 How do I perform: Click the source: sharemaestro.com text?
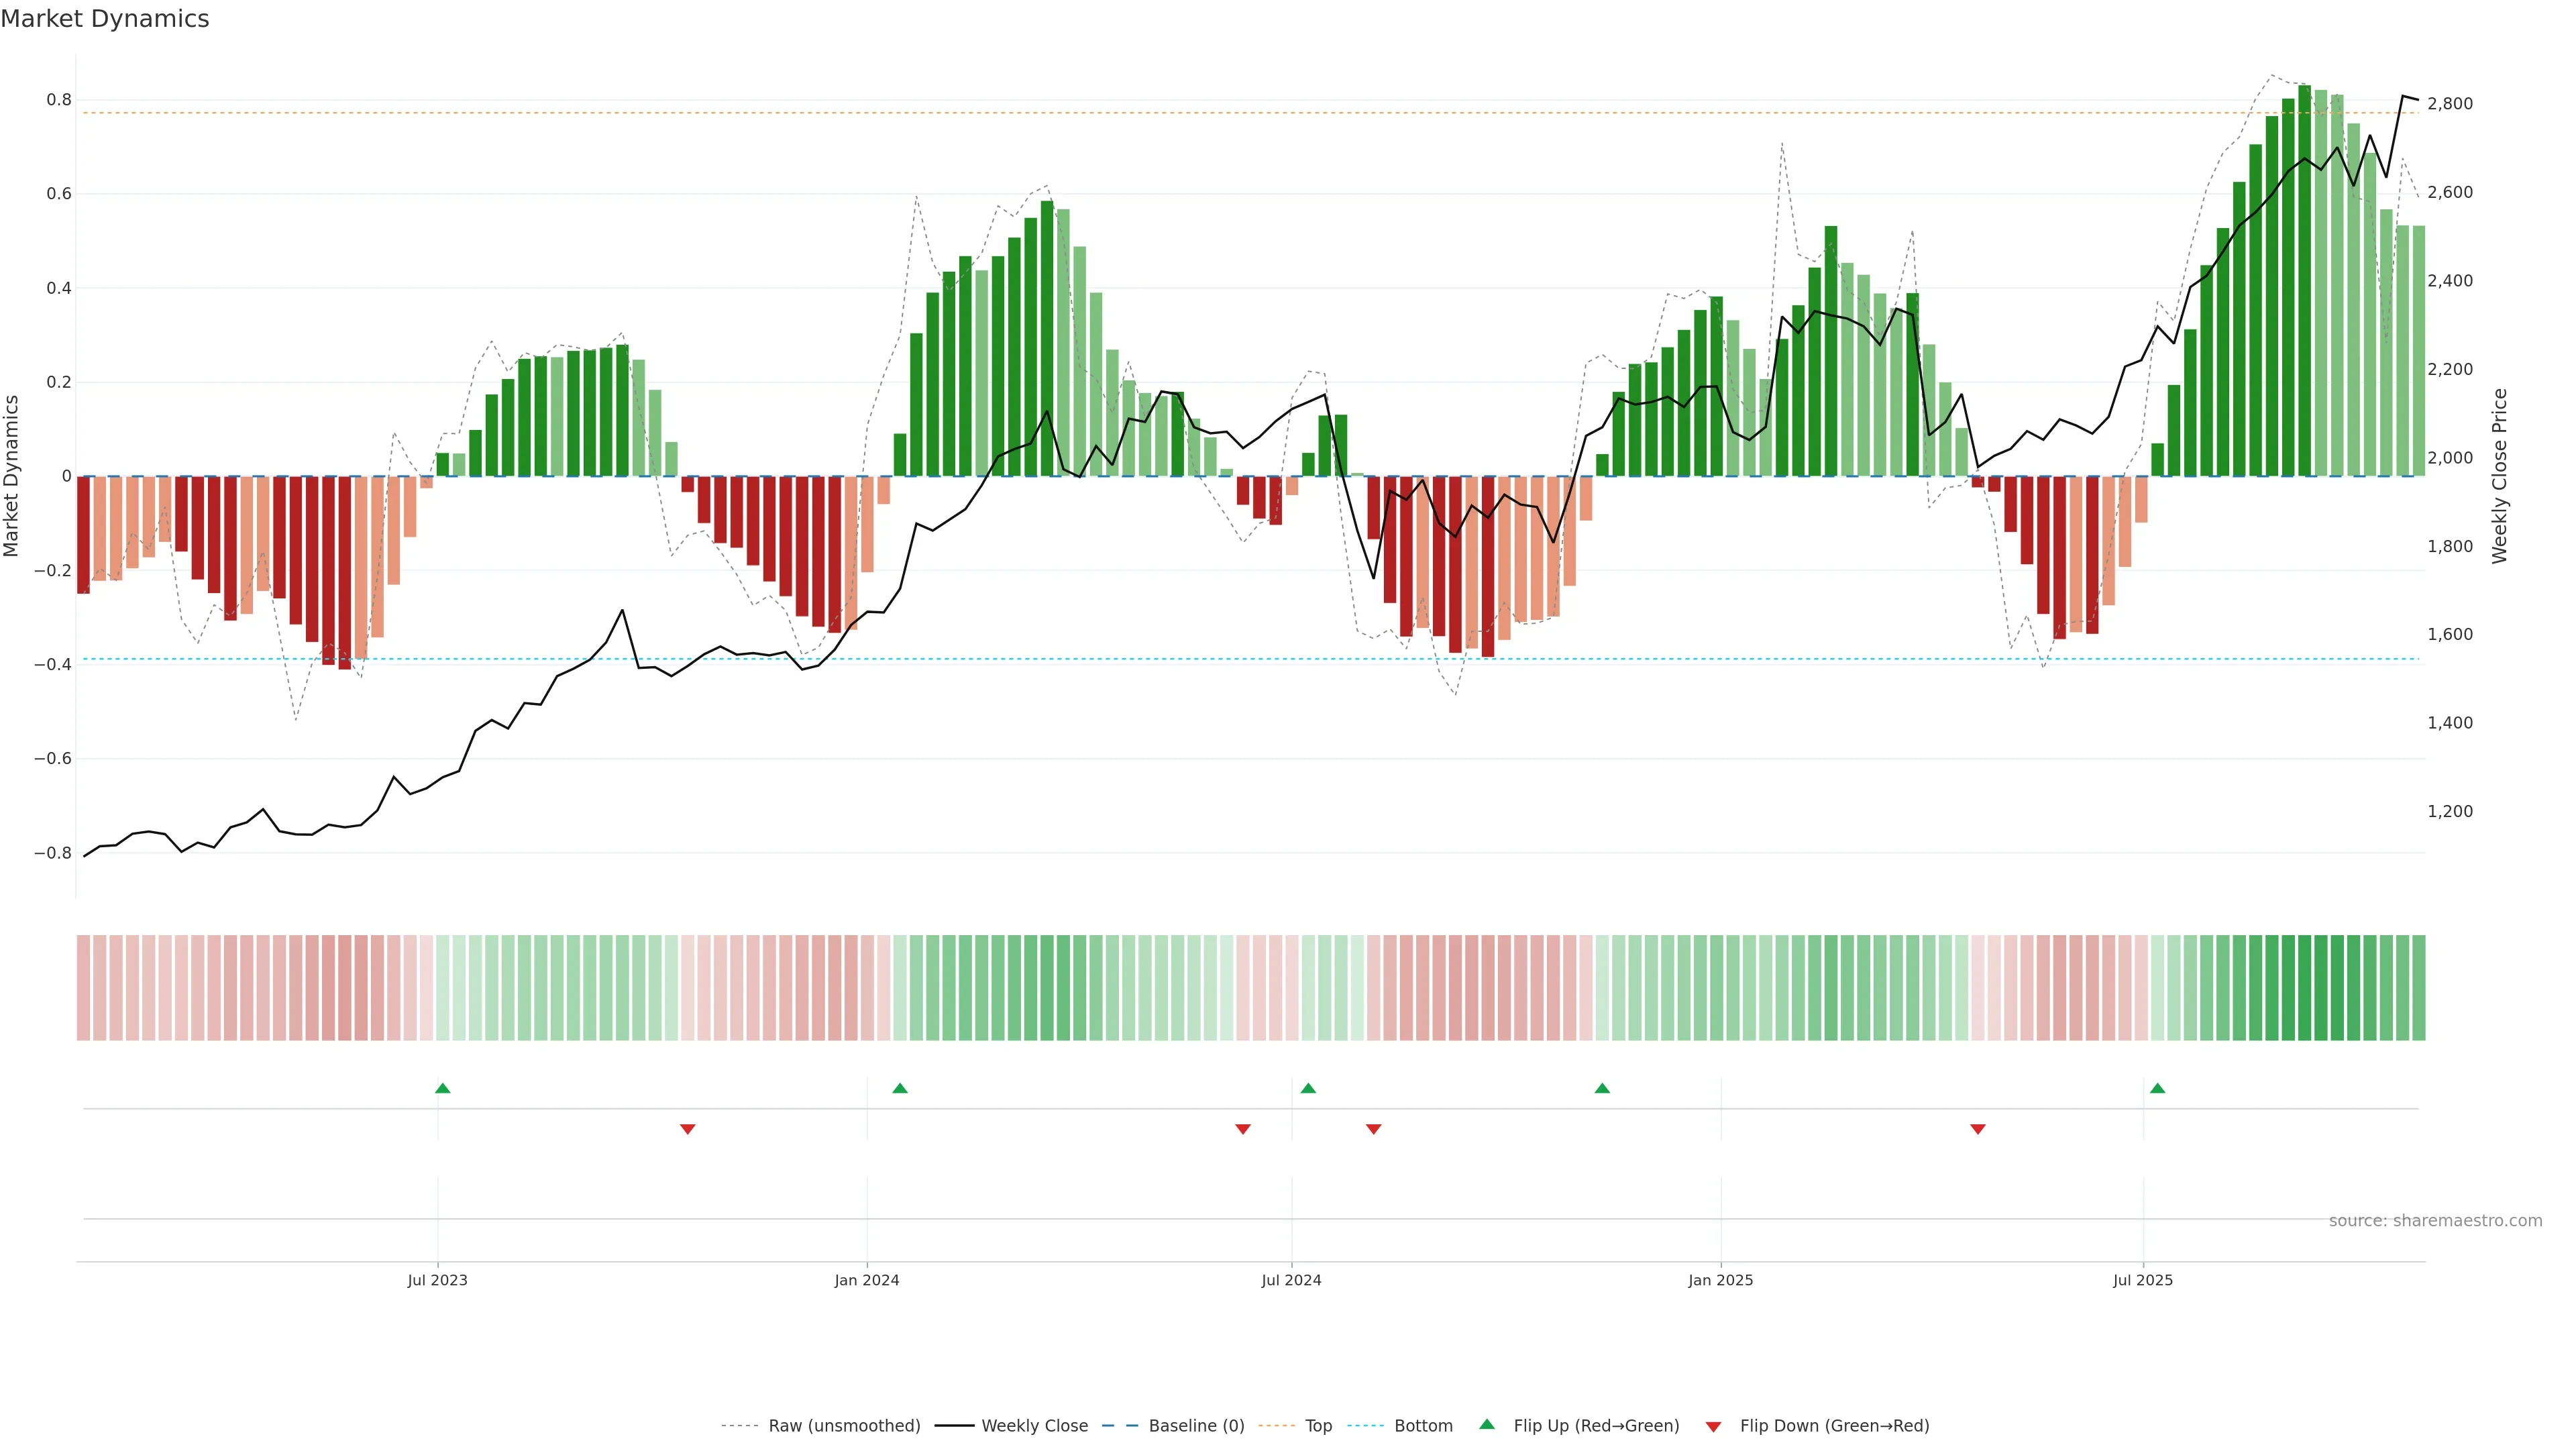pos(2435,1221)
